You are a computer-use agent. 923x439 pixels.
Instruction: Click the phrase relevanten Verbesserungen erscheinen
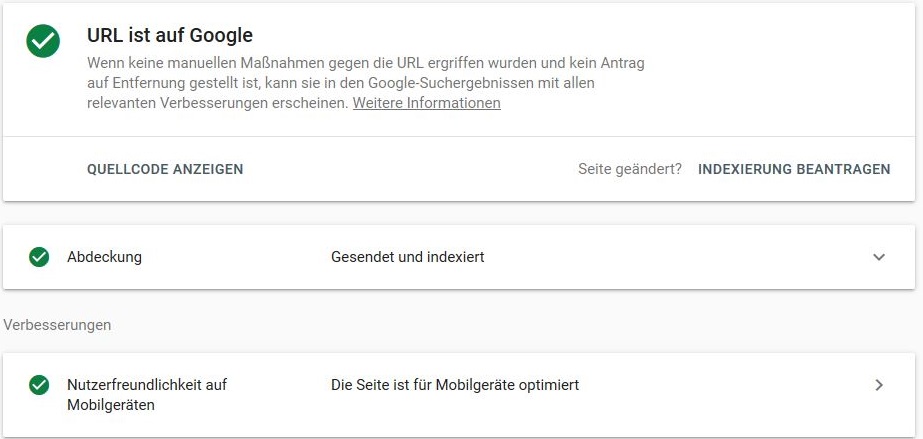coord(218,103)
